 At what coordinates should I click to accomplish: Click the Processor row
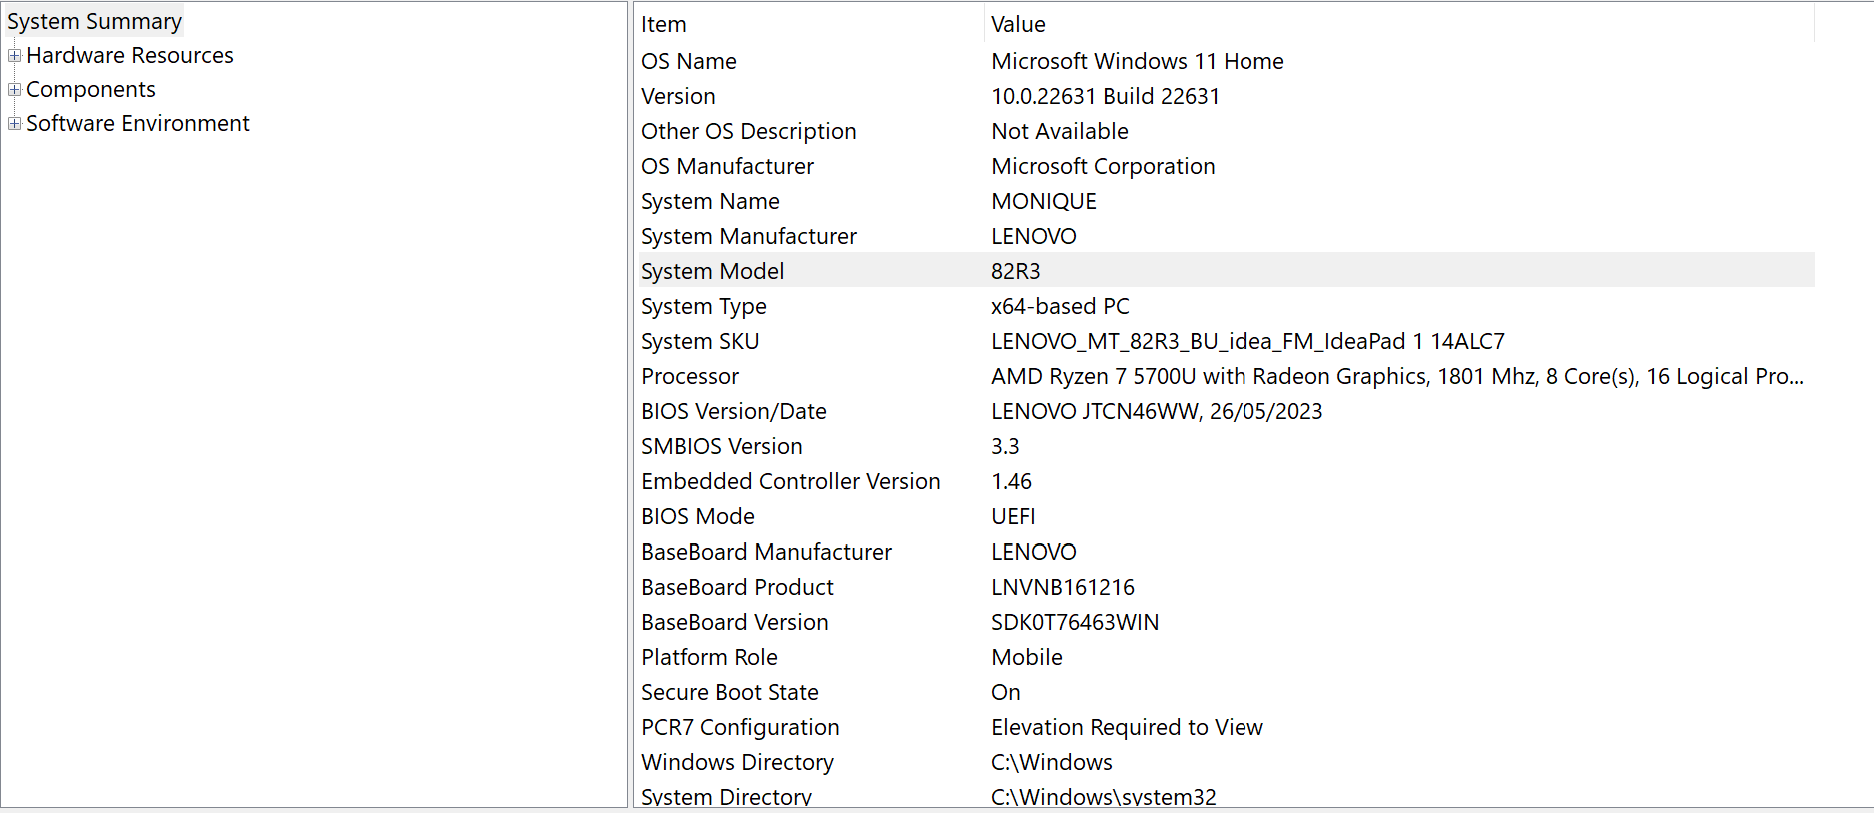tap(690, 376)
